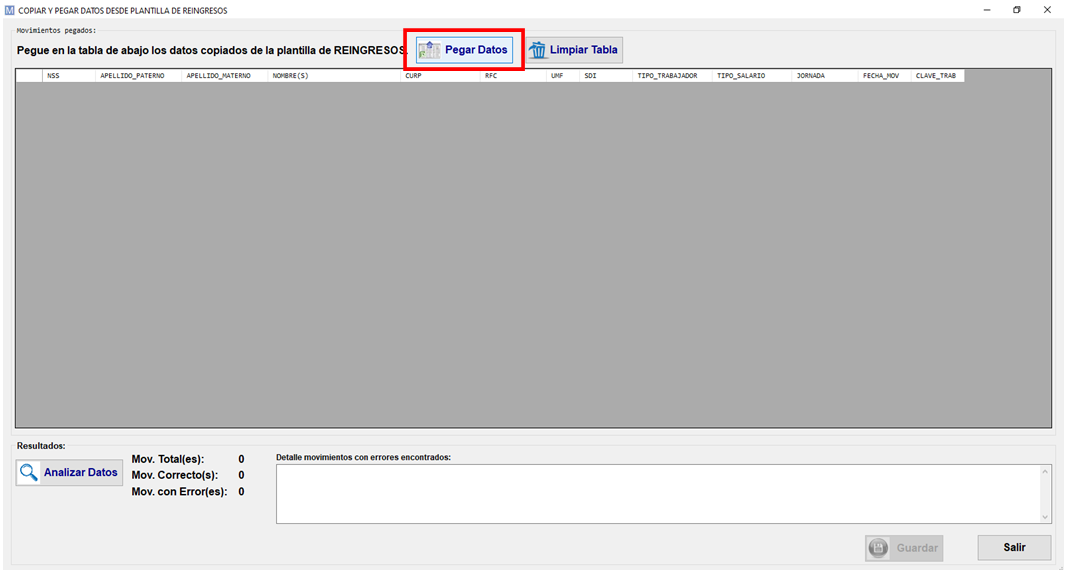Viewport: 1065px width, 573px height.
Task: Click the floppy disk icon on Guardar
Action: [878, 548]
